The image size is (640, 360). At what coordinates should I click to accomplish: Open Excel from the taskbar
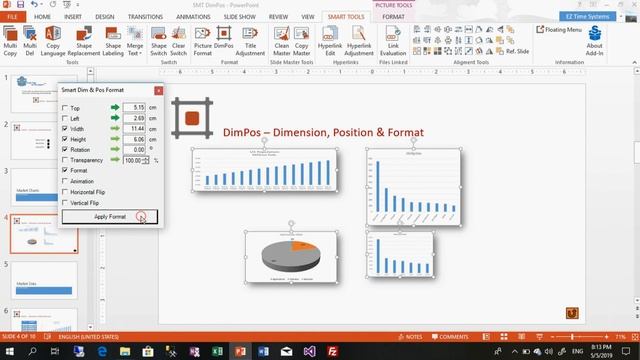(217, 351)
